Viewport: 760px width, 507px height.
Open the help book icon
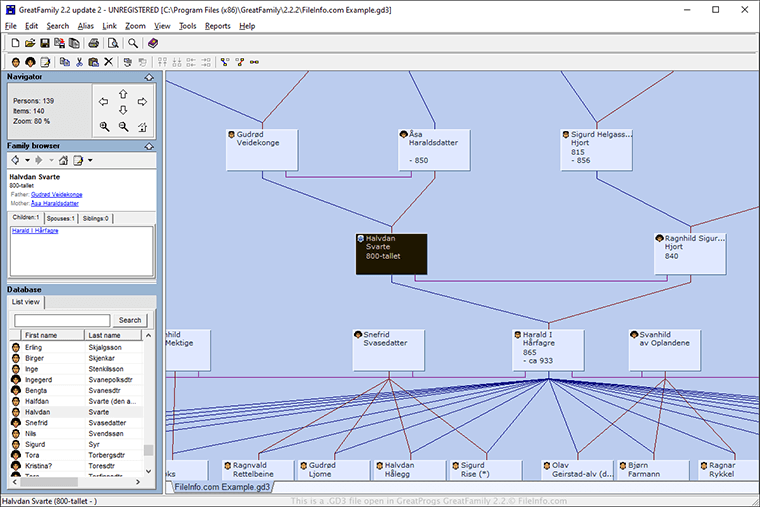[x=153, y=43]
